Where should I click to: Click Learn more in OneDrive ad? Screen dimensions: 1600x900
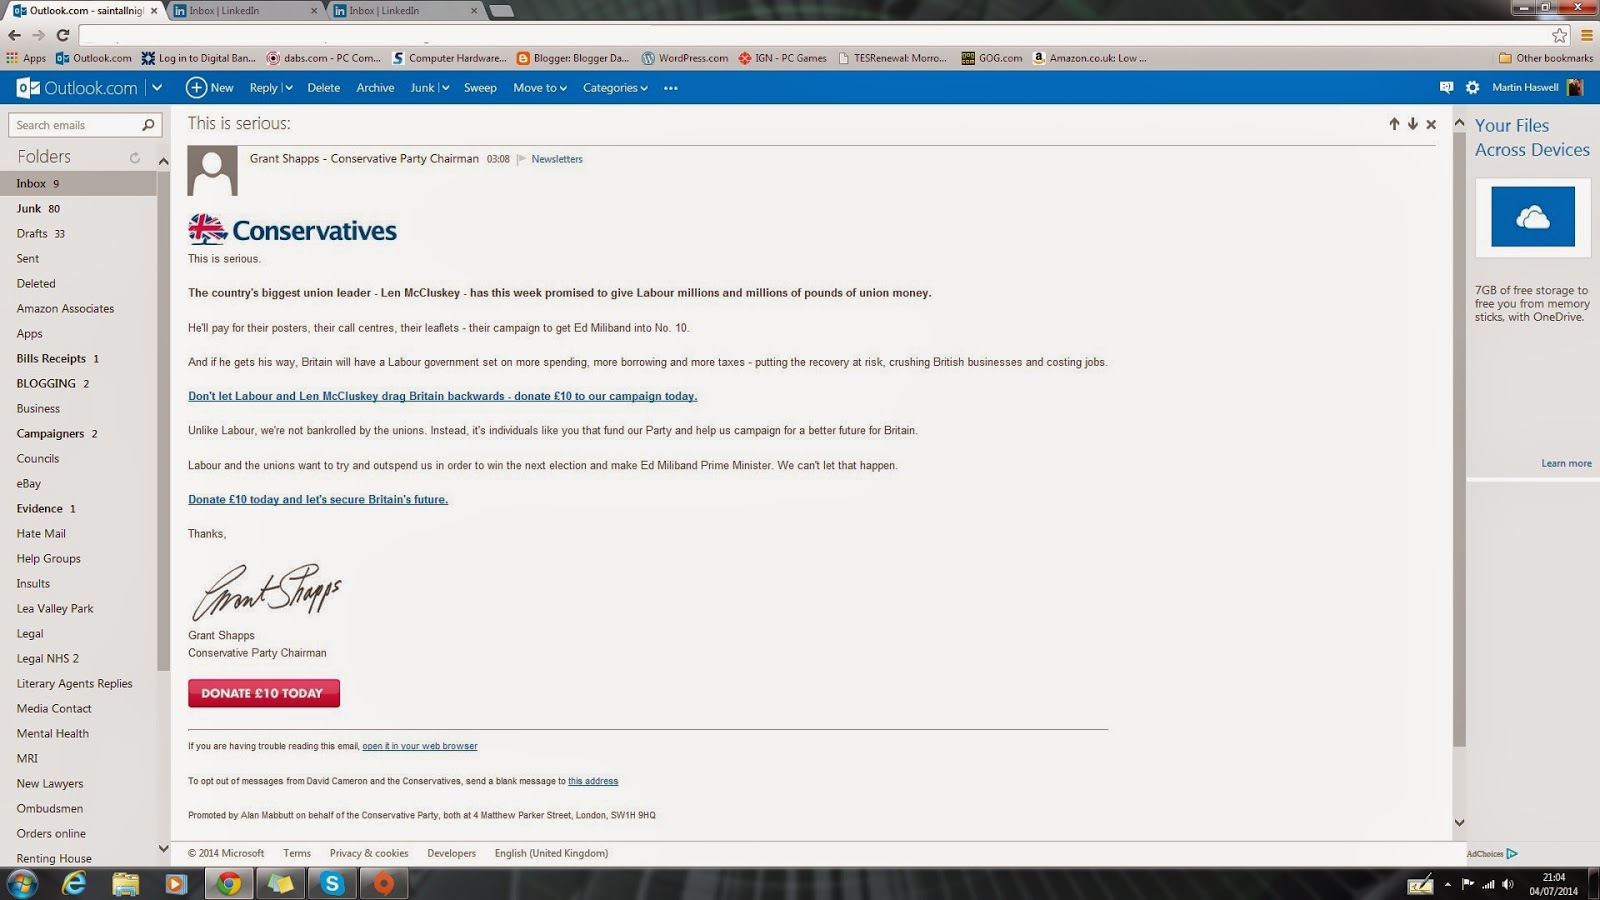pyautogui.click(x=1566, y=463)
